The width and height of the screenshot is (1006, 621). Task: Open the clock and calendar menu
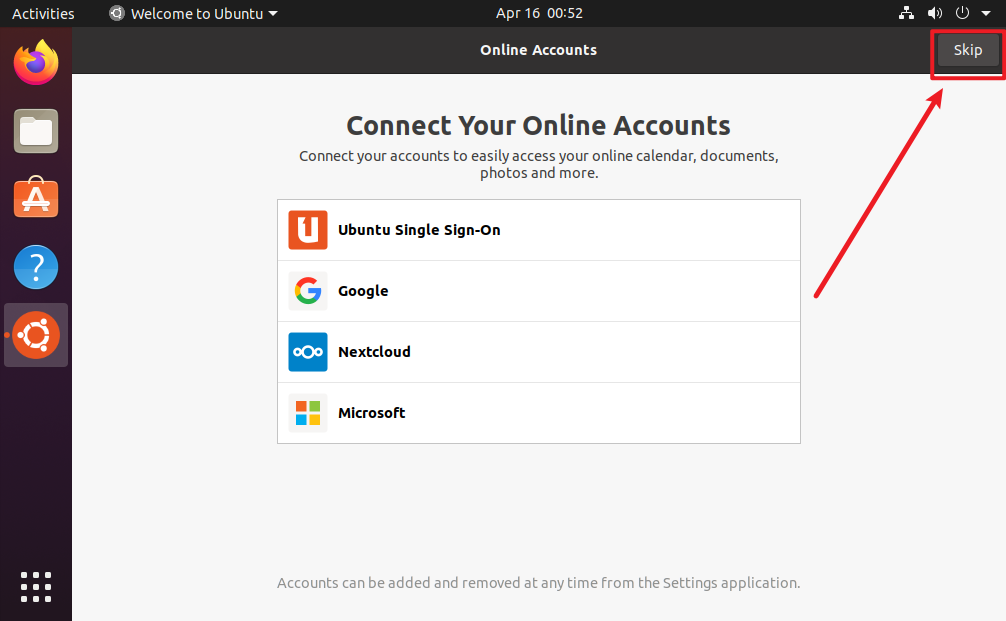[539, 13]
